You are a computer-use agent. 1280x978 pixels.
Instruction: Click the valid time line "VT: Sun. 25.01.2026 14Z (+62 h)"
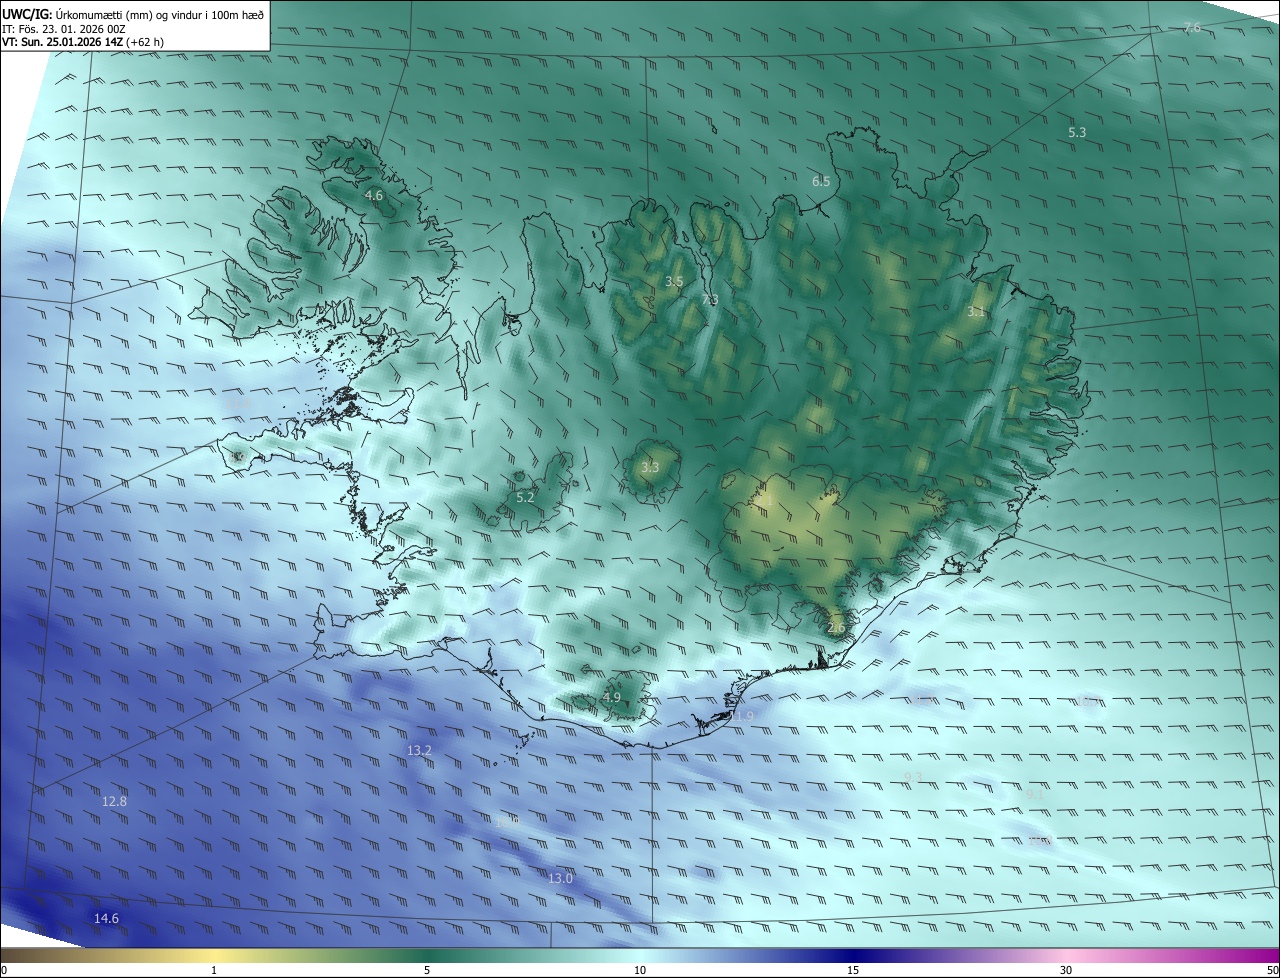82,42
